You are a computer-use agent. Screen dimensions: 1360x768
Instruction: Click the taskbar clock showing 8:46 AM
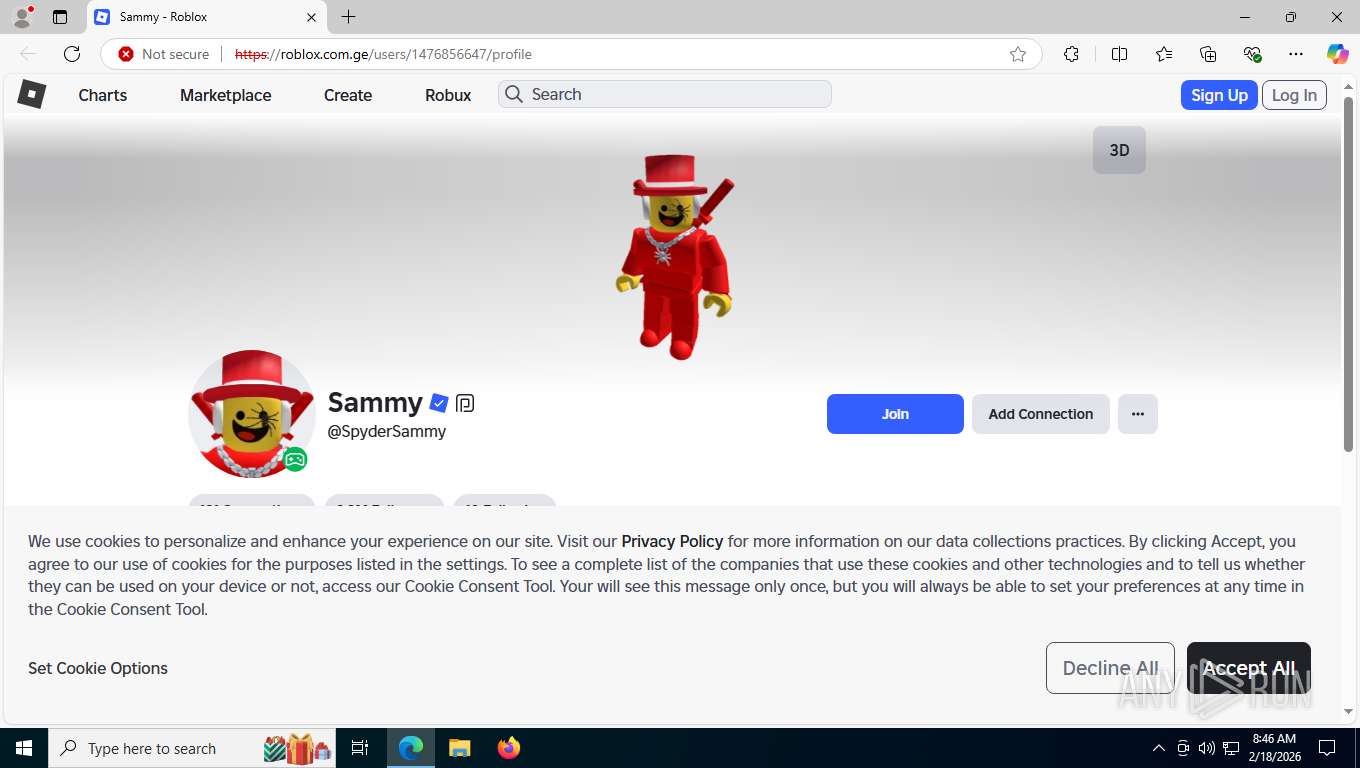tap(1274, 748)
